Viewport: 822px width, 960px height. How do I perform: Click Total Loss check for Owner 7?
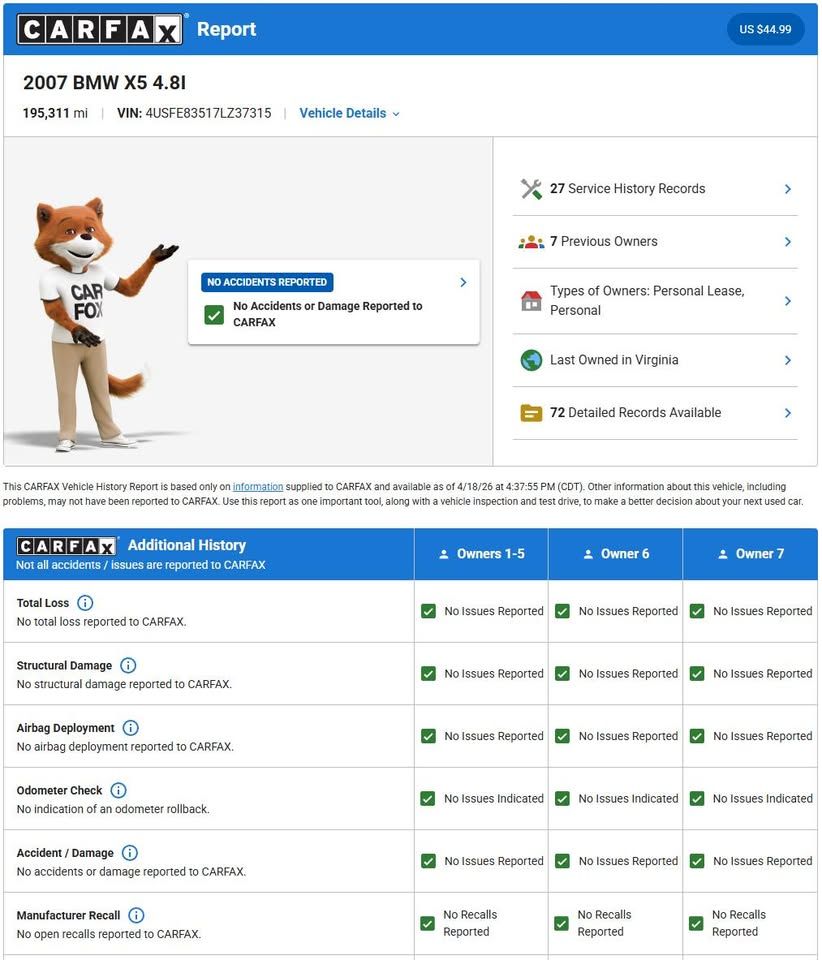click(x=697, y=611)
